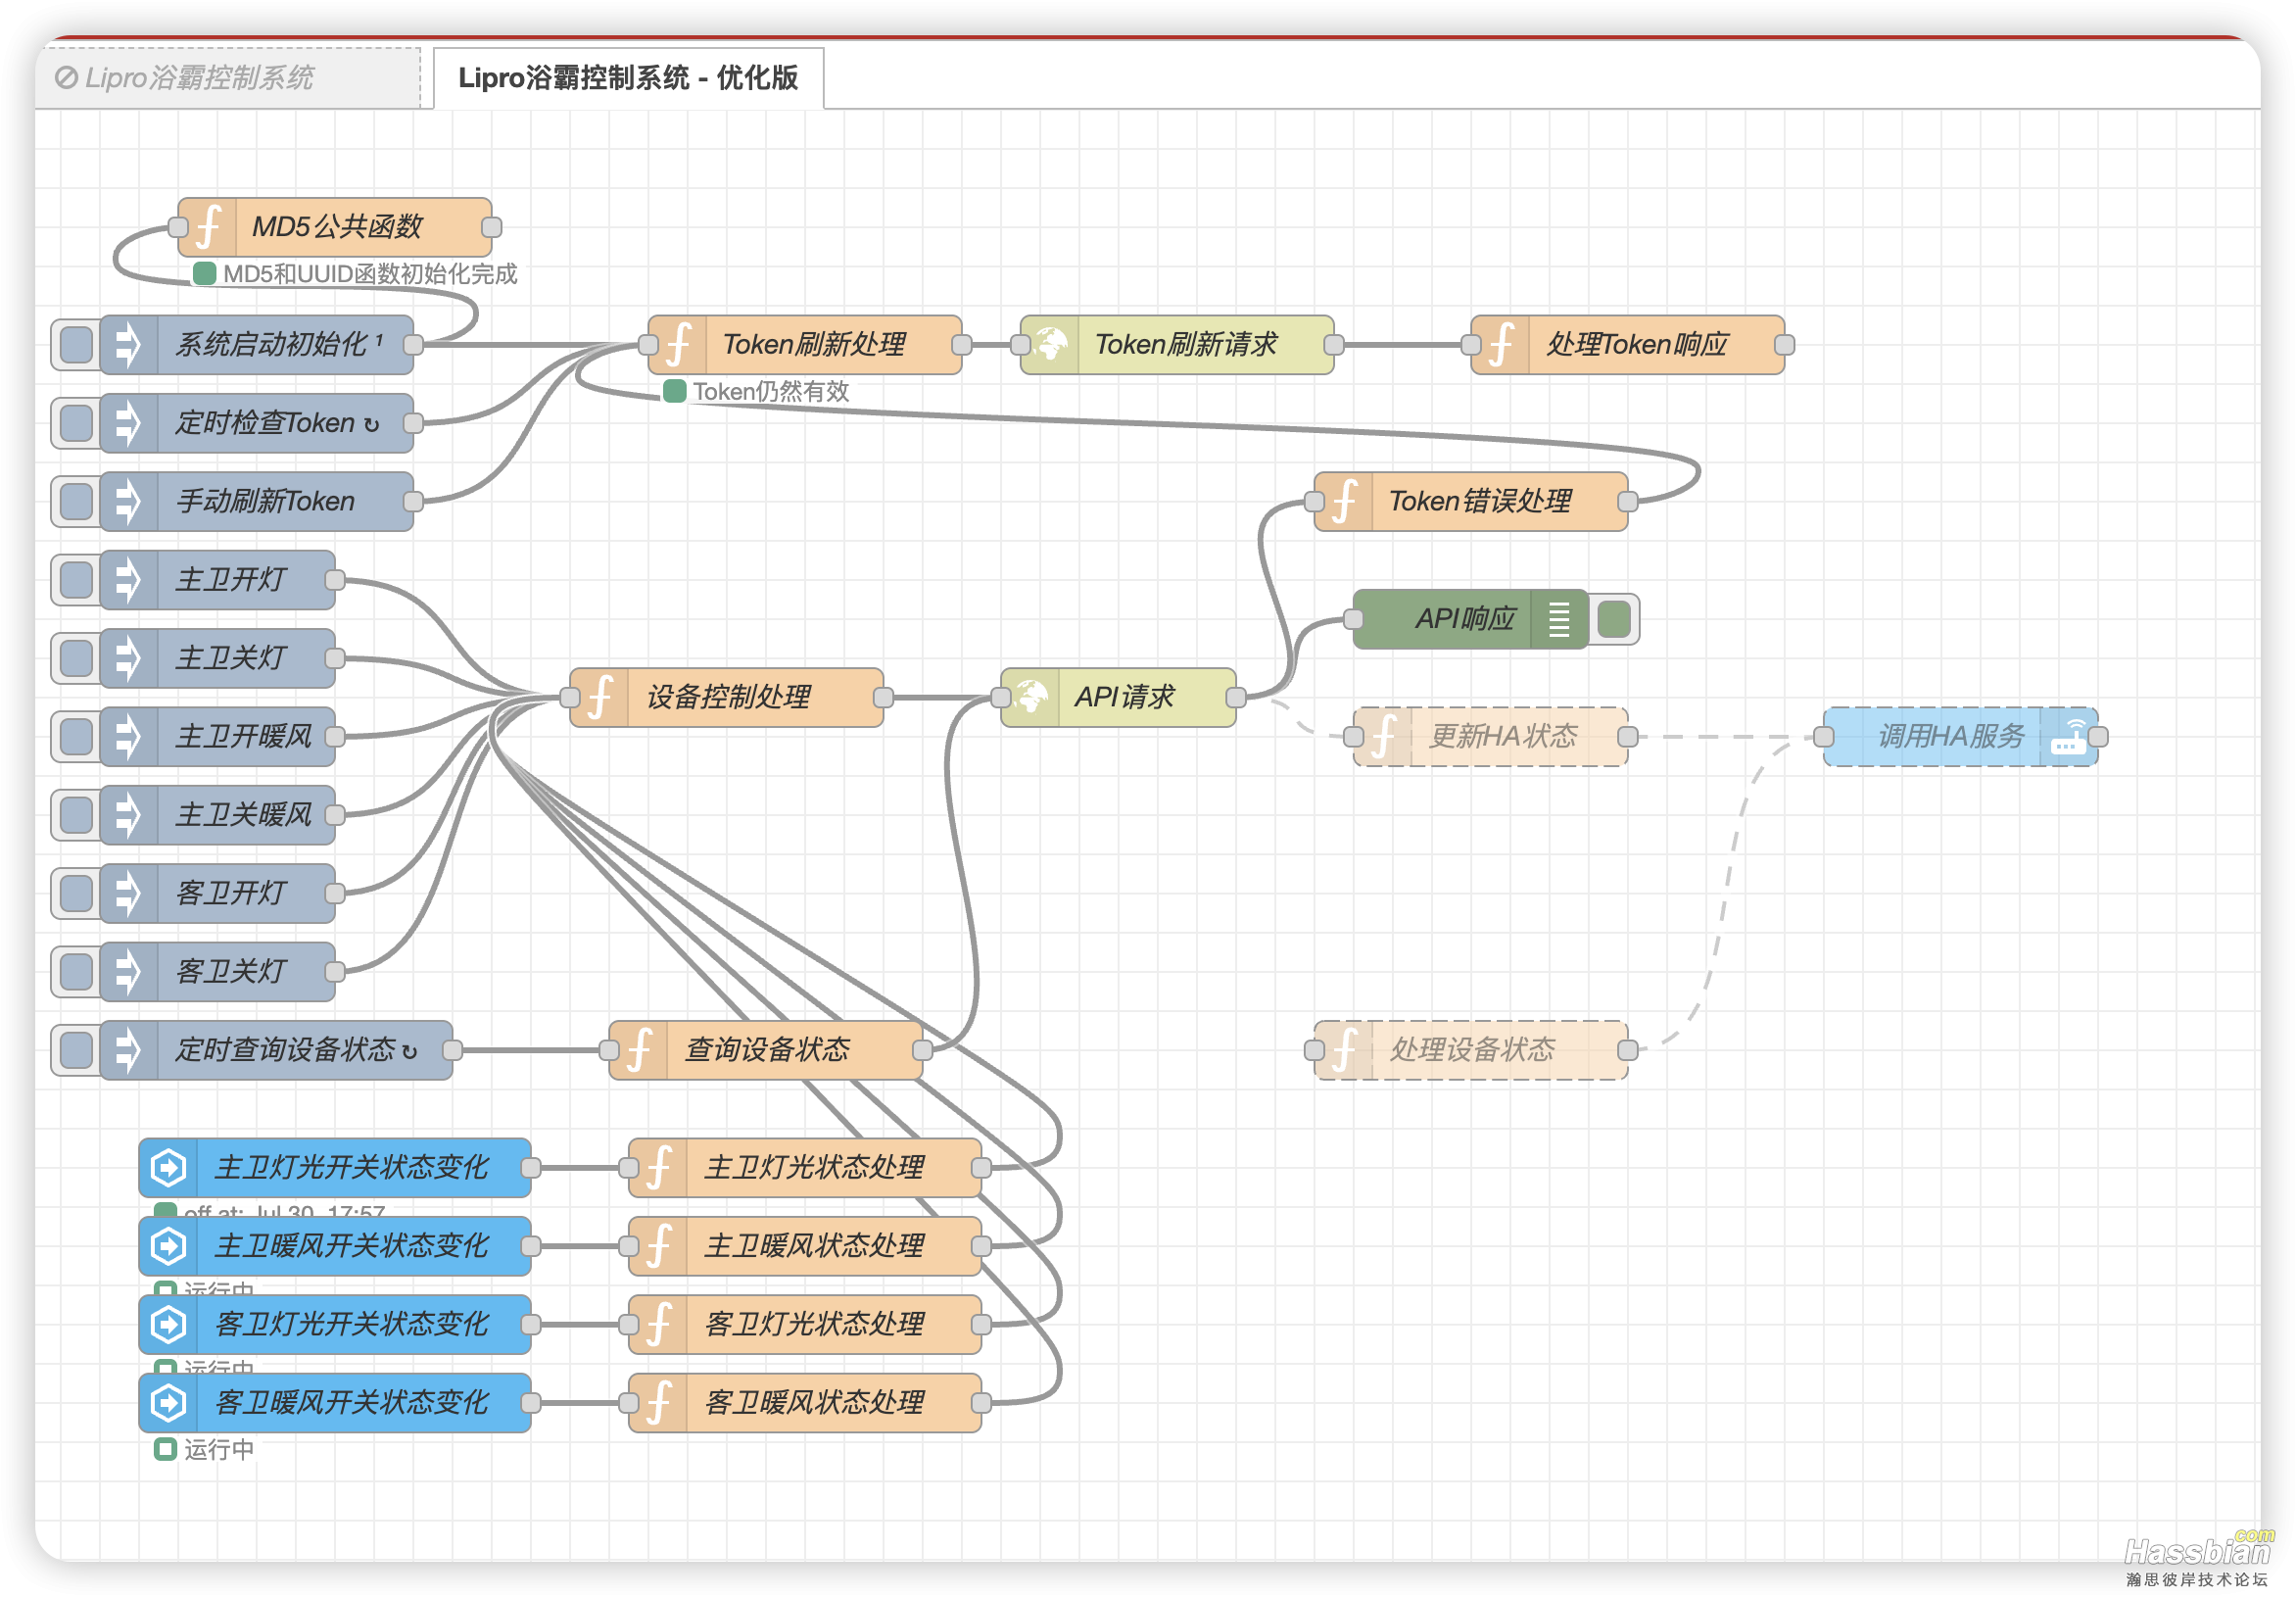Click the API响应 debug list icon
Image resolution: width=2296 pixels, height=1597 pixels.
(1558, 619)
